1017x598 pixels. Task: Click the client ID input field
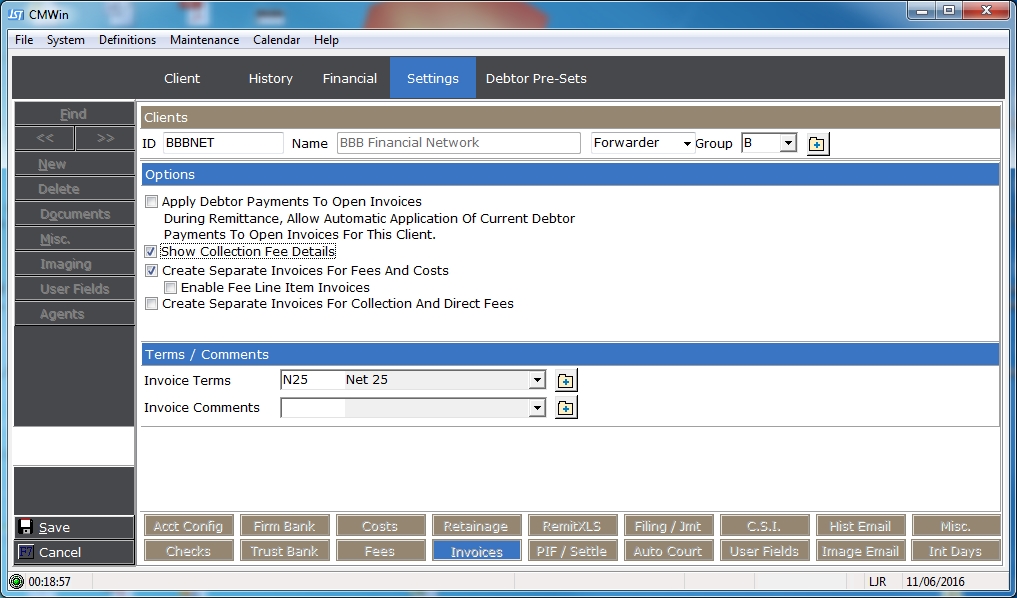click(x=223, y=143)
